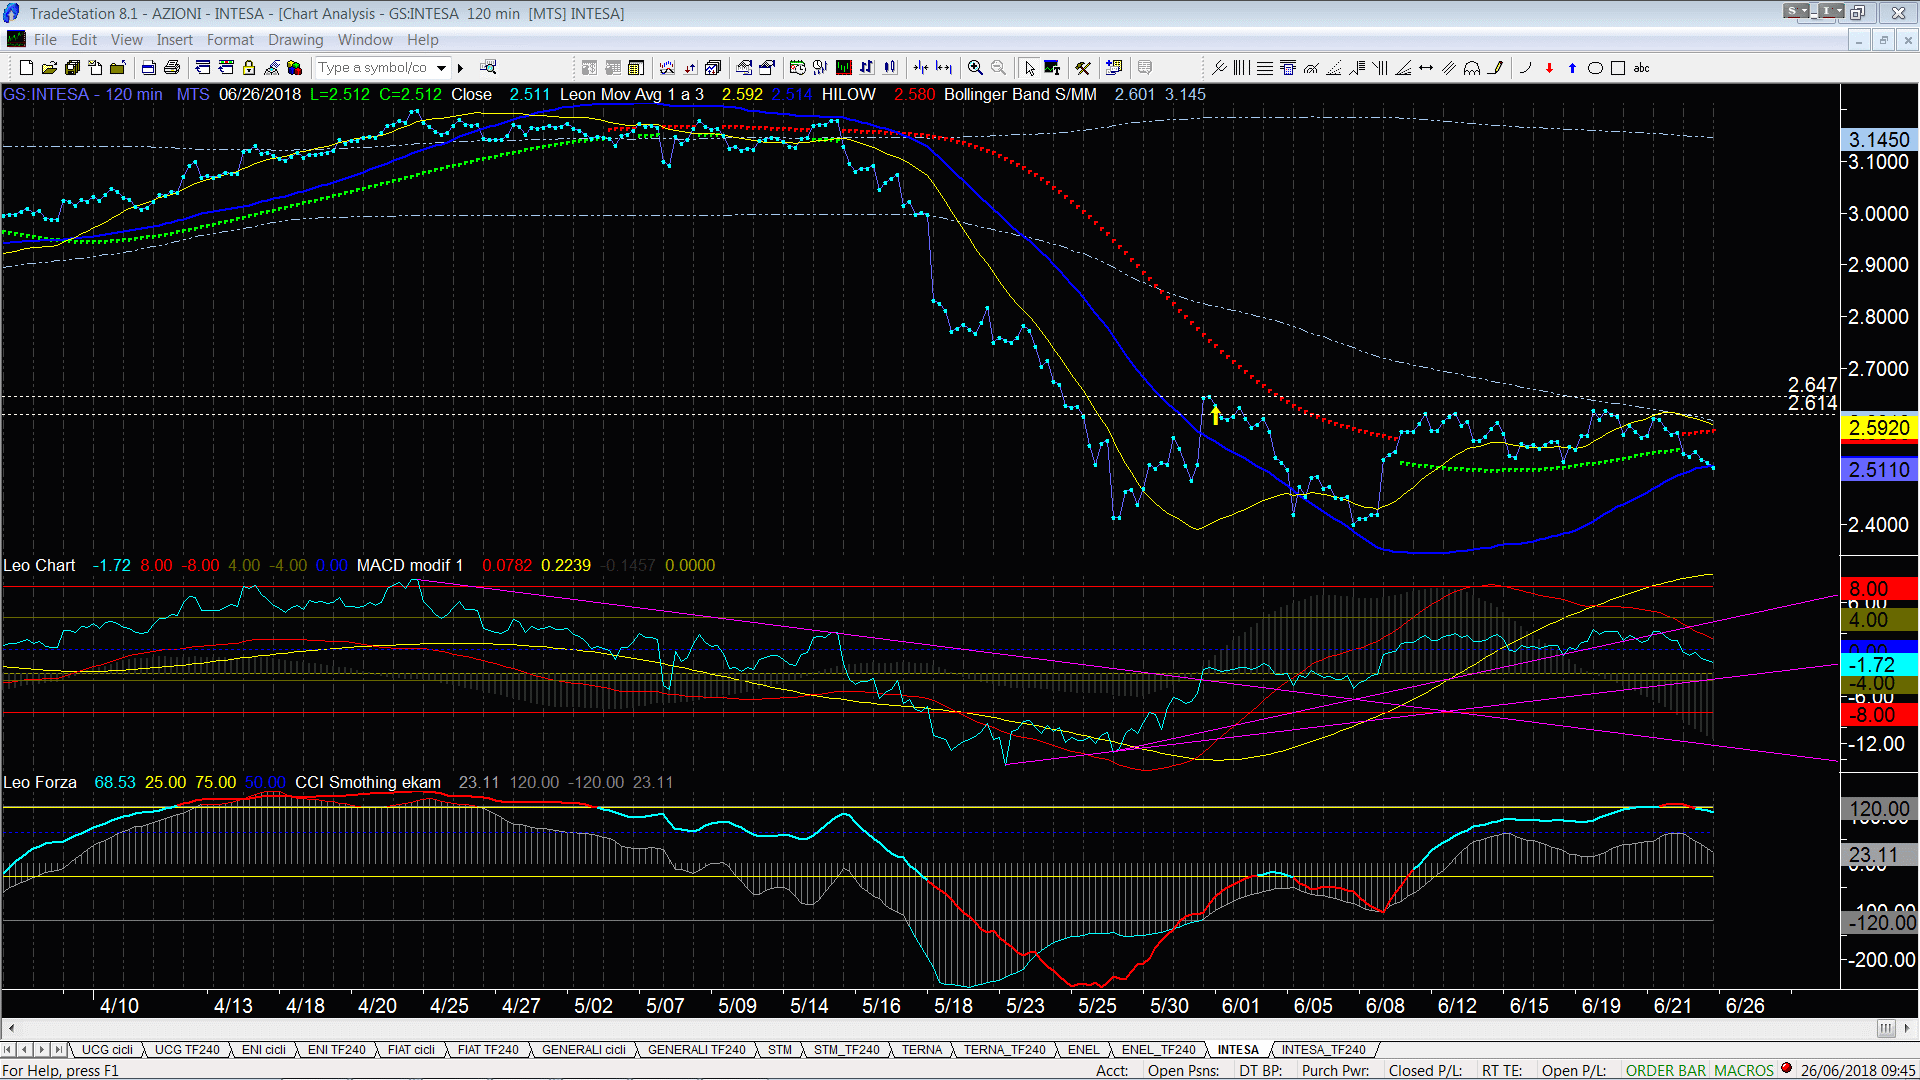Click the 3.1450 price label

tap(1879, 140)
